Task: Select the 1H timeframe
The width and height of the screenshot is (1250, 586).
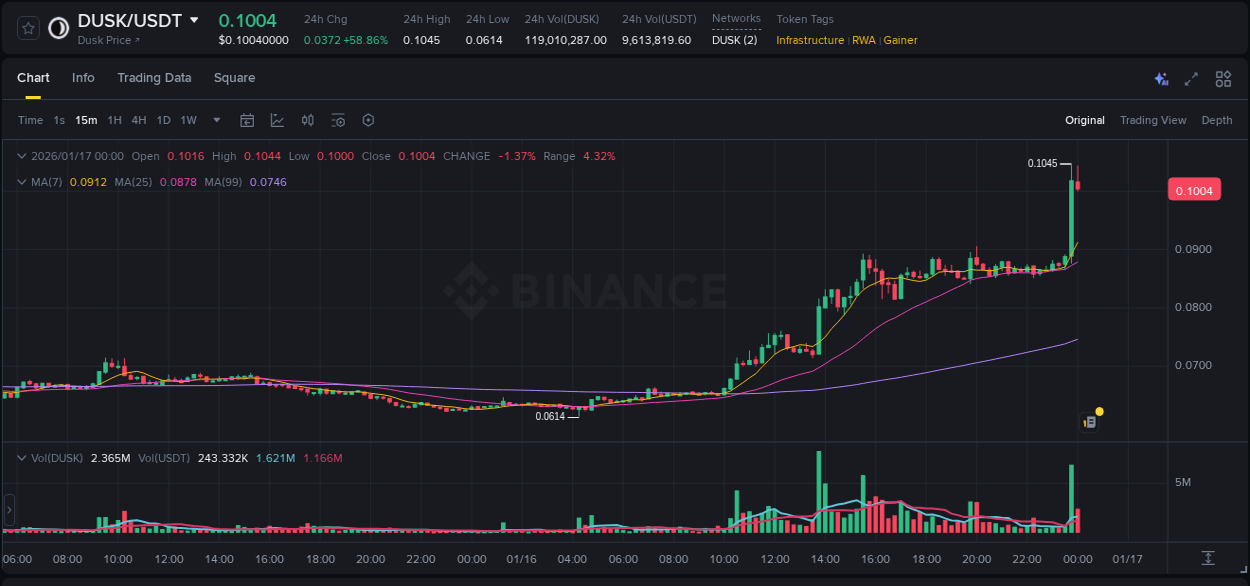Action: pos(114,120)
